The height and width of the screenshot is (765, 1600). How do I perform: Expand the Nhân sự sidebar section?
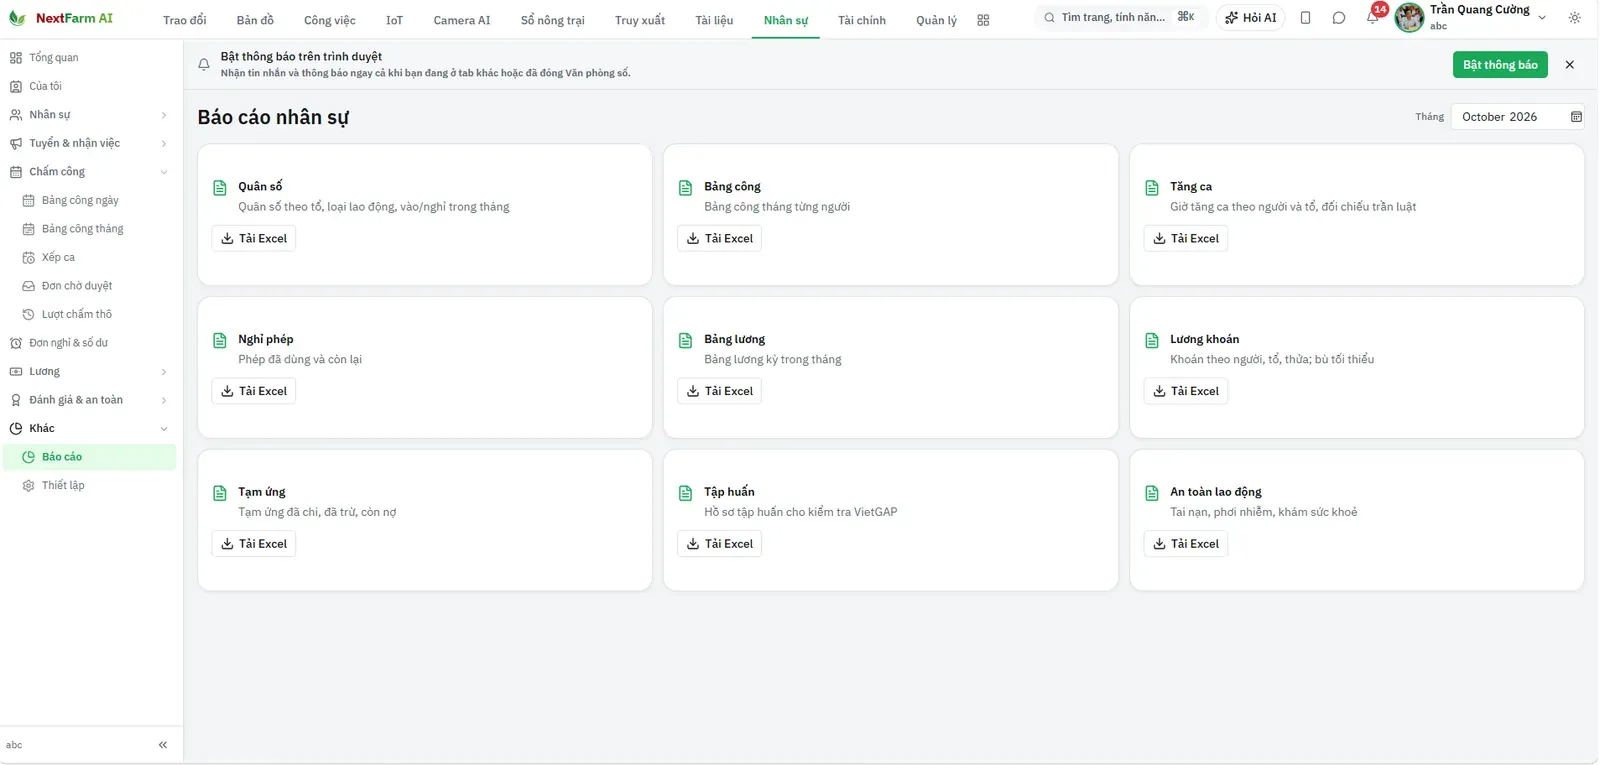[91, 115]
